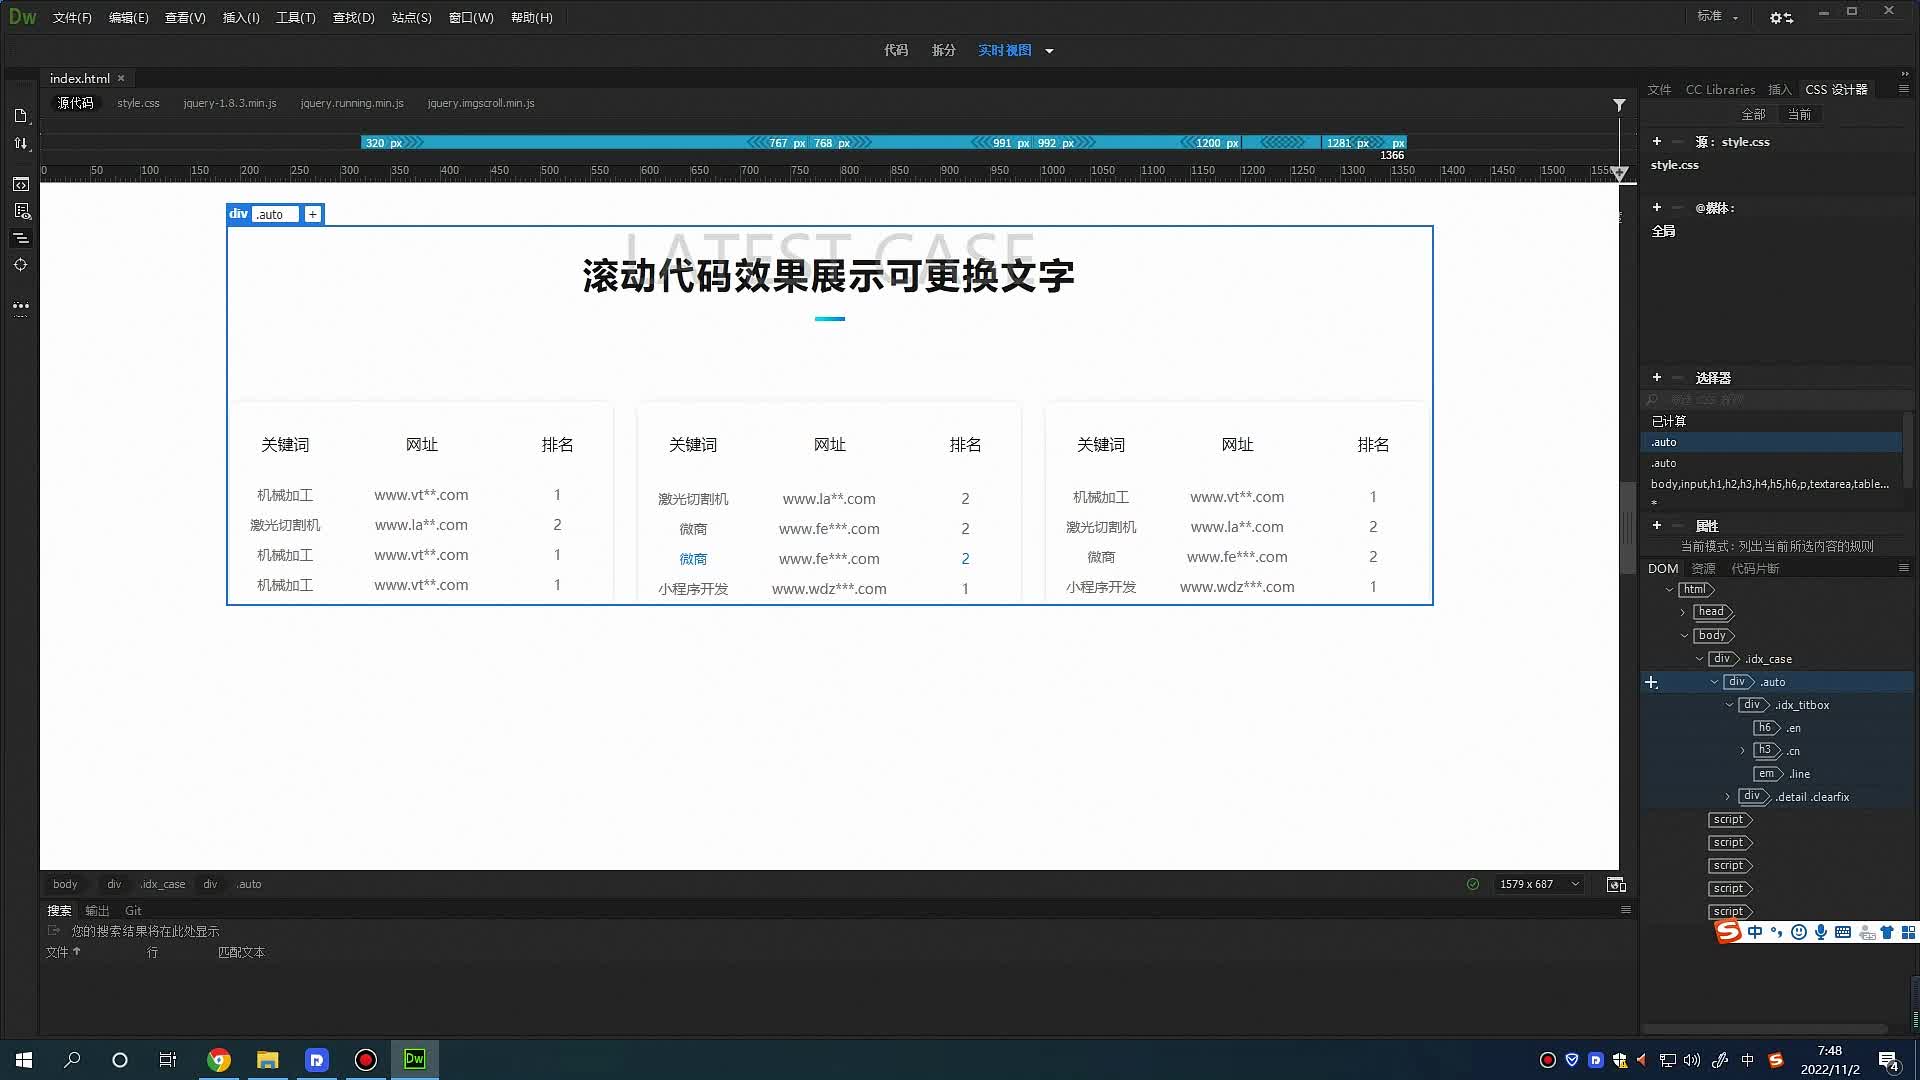Toggle Sogou 中 Chinese/English mode

pos(1755,932)
